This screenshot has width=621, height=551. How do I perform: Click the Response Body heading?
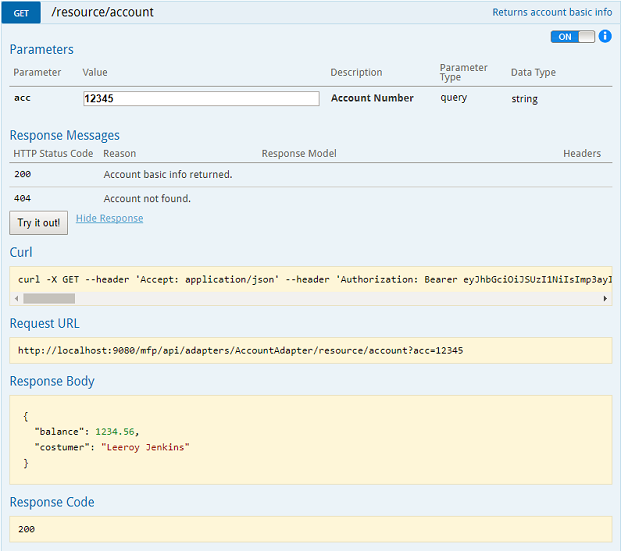pyautogui.click(x=52, y=381)
